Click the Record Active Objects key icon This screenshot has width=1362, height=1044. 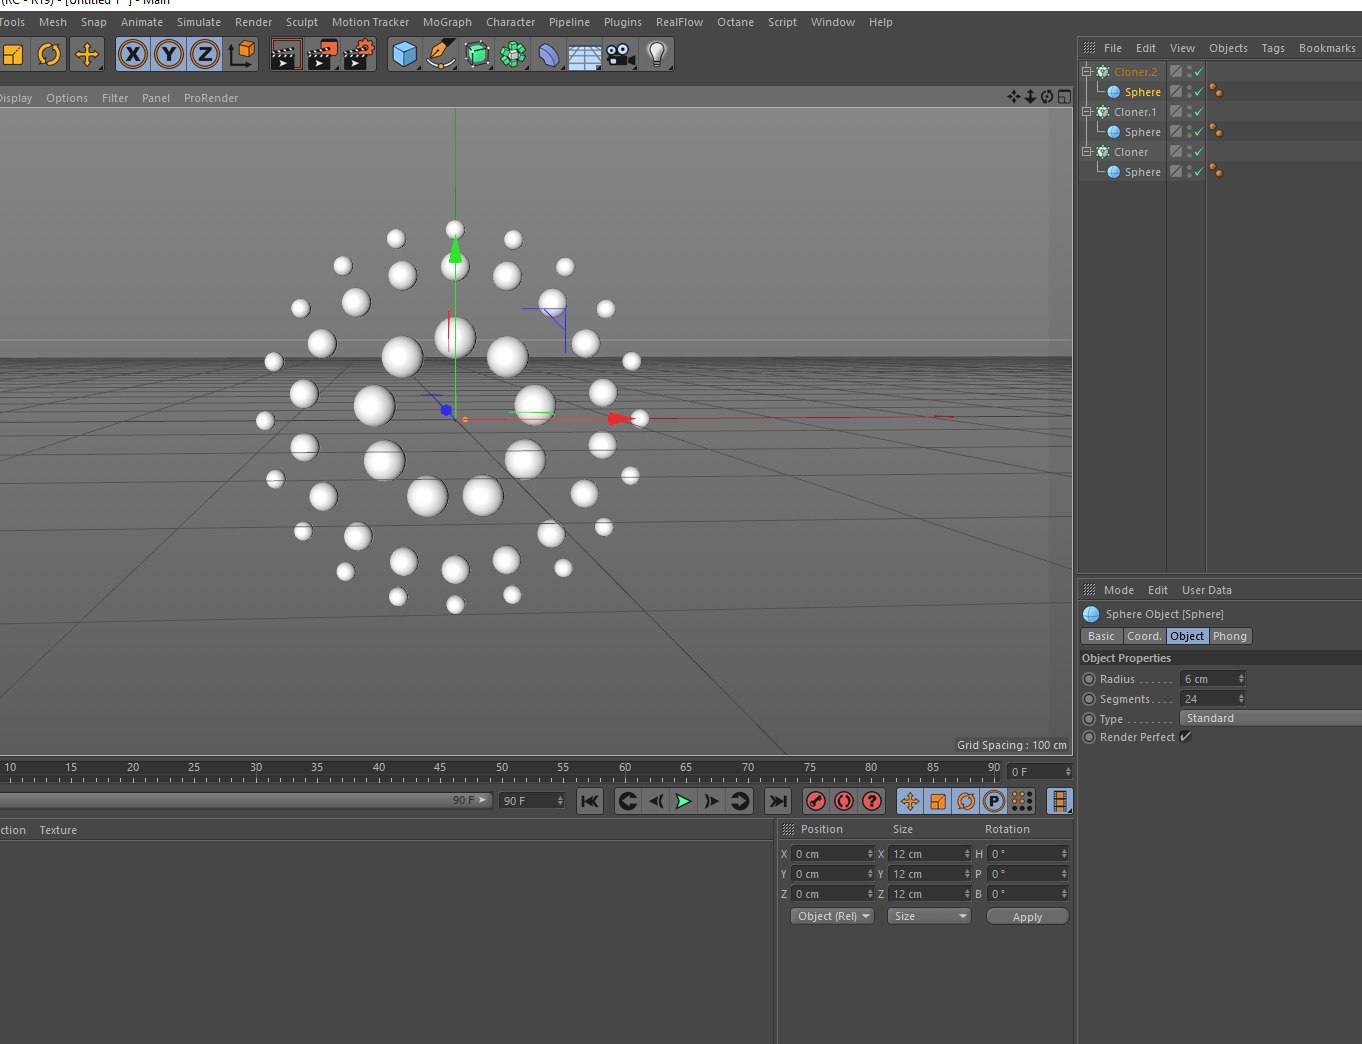tap(816, 801)
